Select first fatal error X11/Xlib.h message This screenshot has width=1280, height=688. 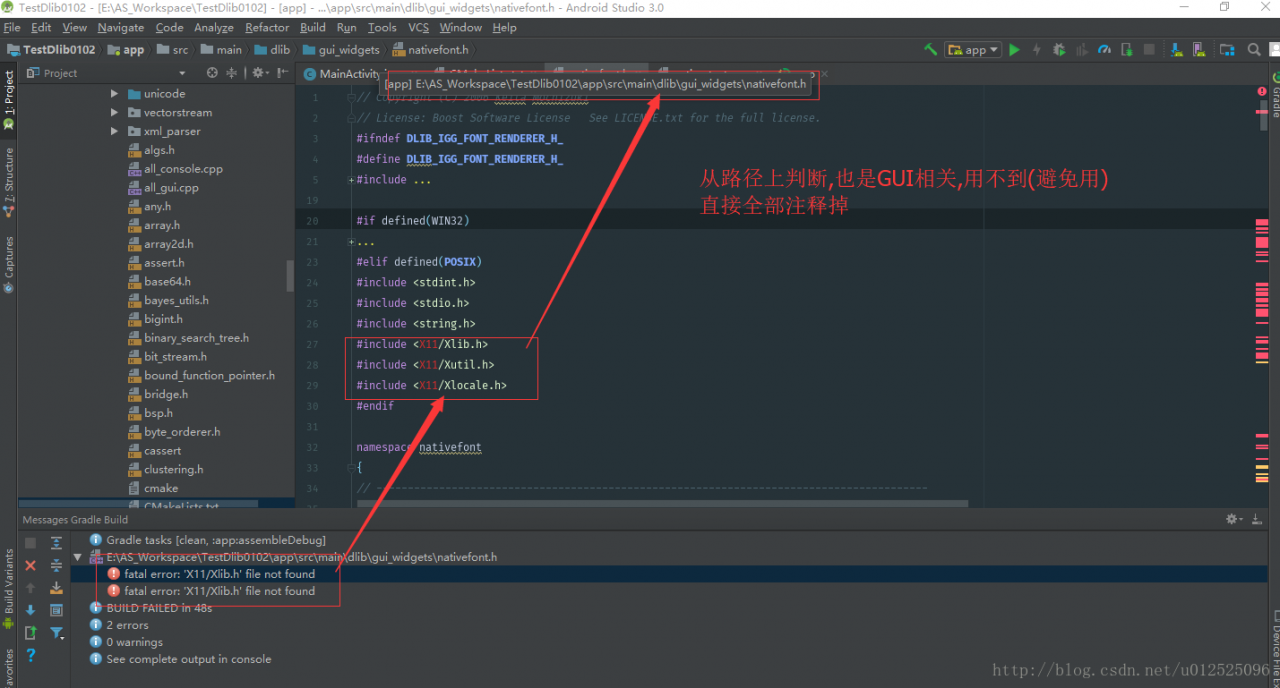(x=212, y=574)
